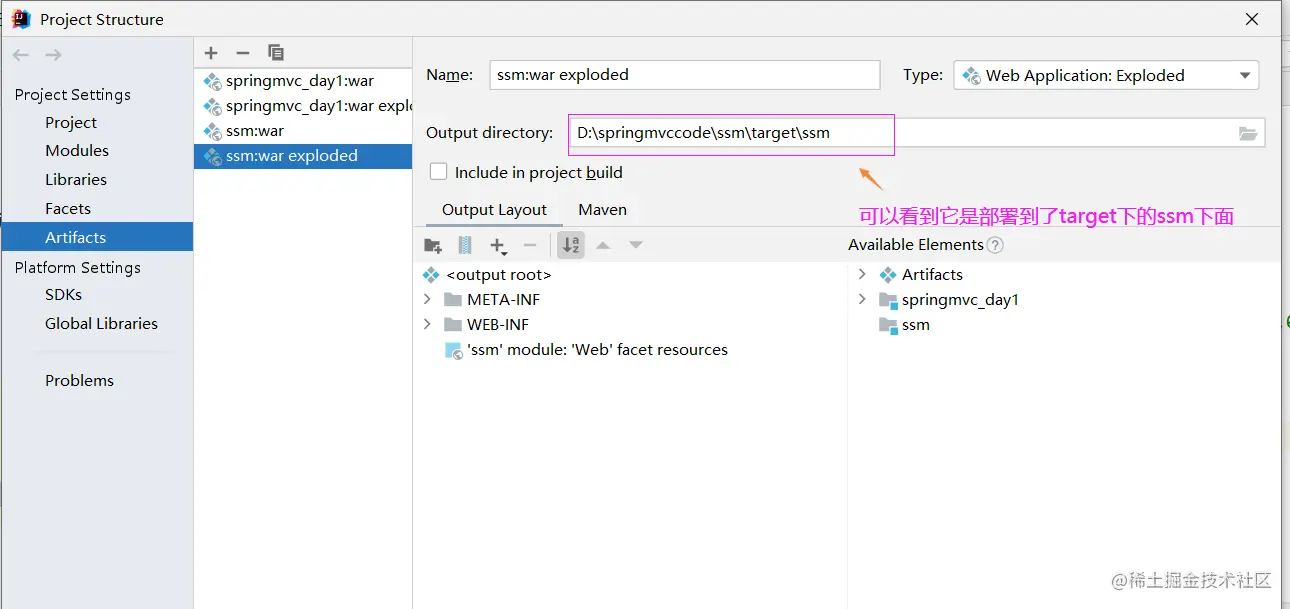Screen dimensions: 1290x609
Task: Click the remove element button in layout toolbar
Action: point(530,245)
